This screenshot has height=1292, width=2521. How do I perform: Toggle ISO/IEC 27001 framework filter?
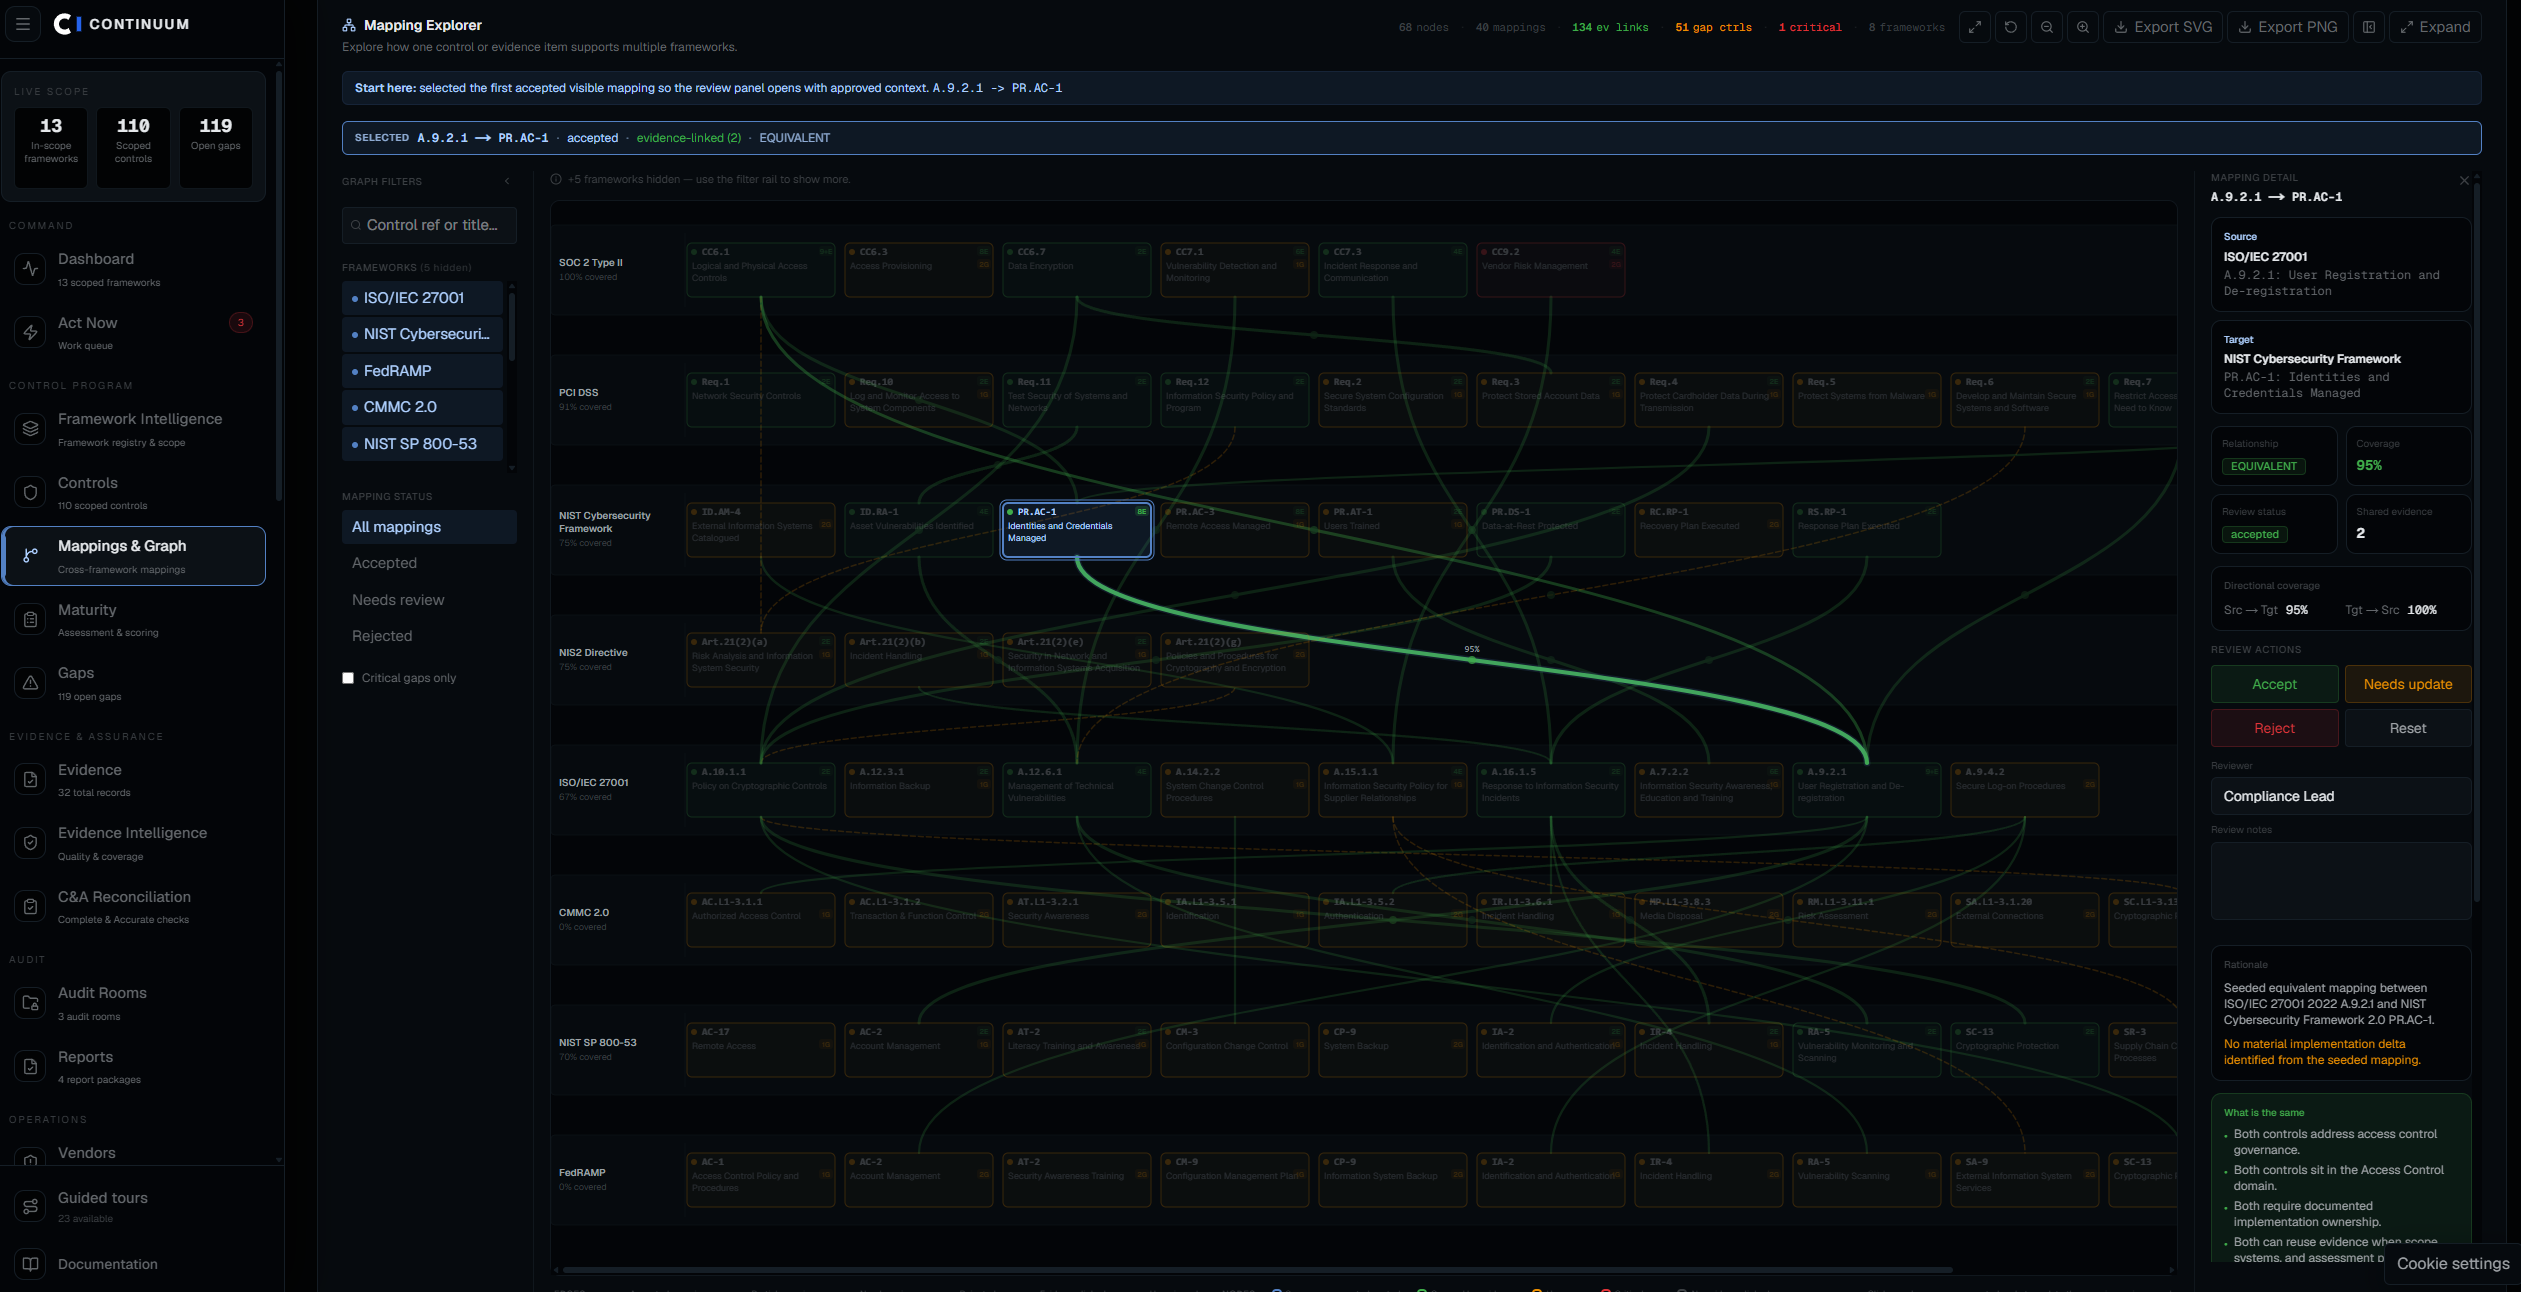coord(422,298)
